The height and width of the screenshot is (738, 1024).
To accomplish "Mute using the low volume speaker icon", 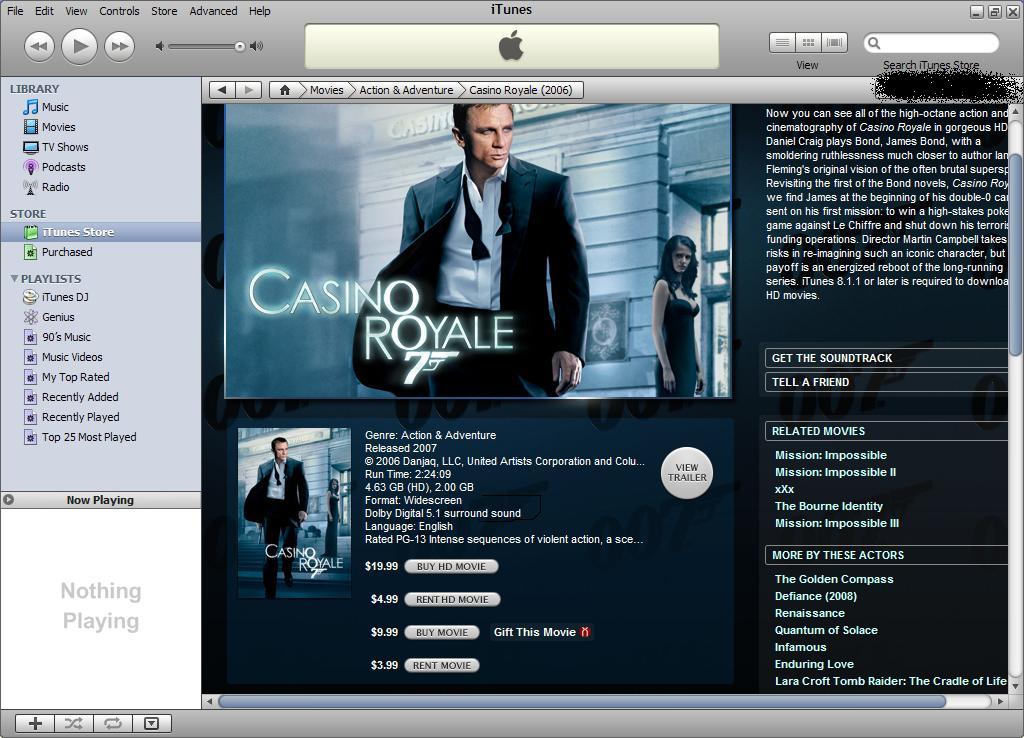I will (x=159, y=46).
